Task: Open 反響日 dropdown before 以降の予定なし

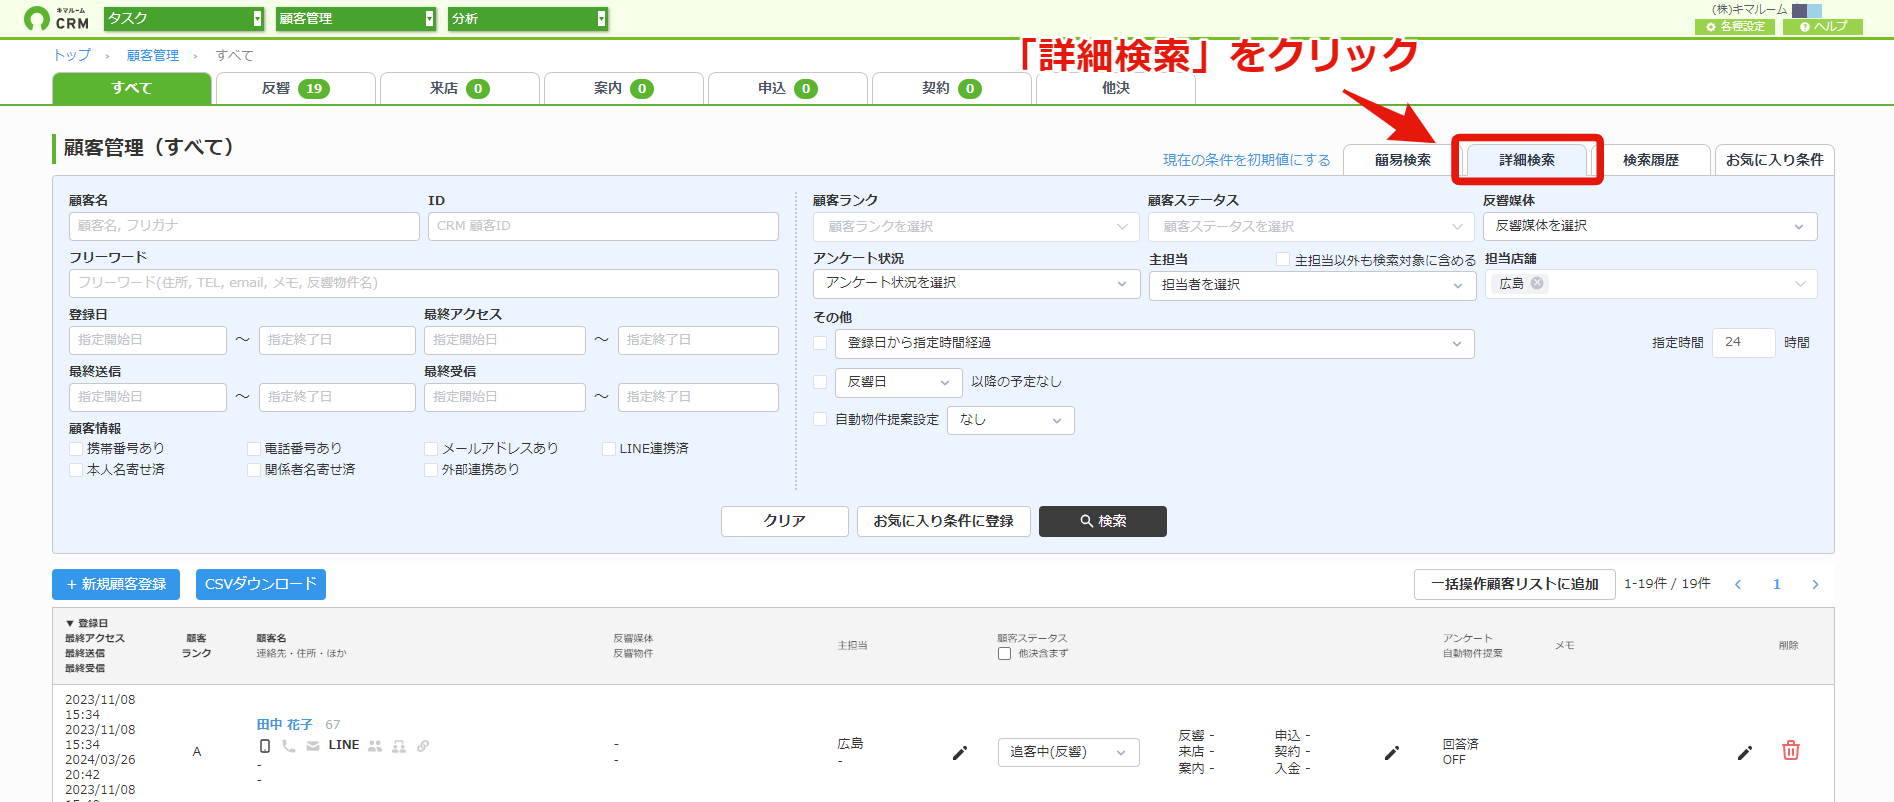Action: click(899, 382)
